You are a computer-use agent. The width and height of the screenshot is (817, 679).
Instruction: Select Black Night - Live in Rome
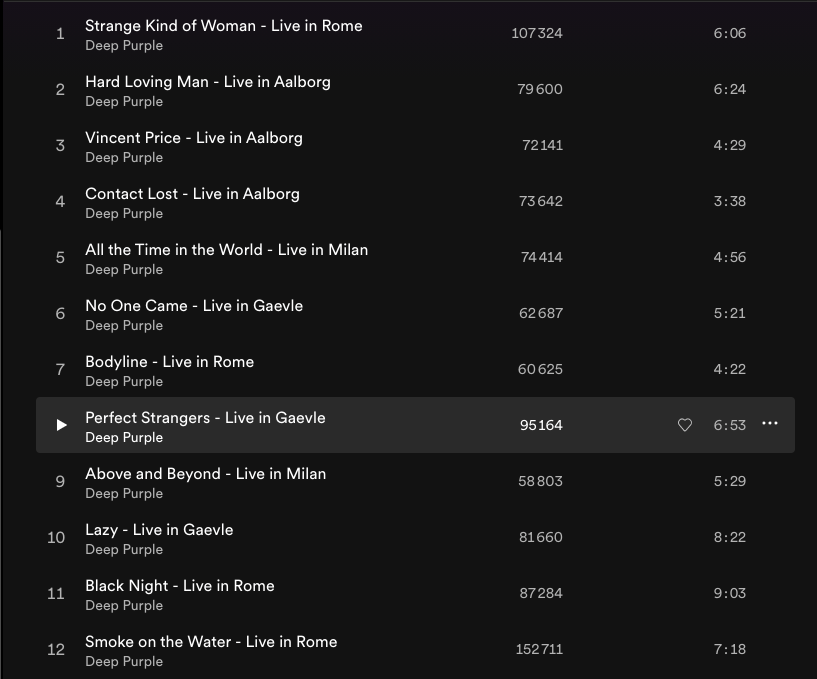(179, 585)
